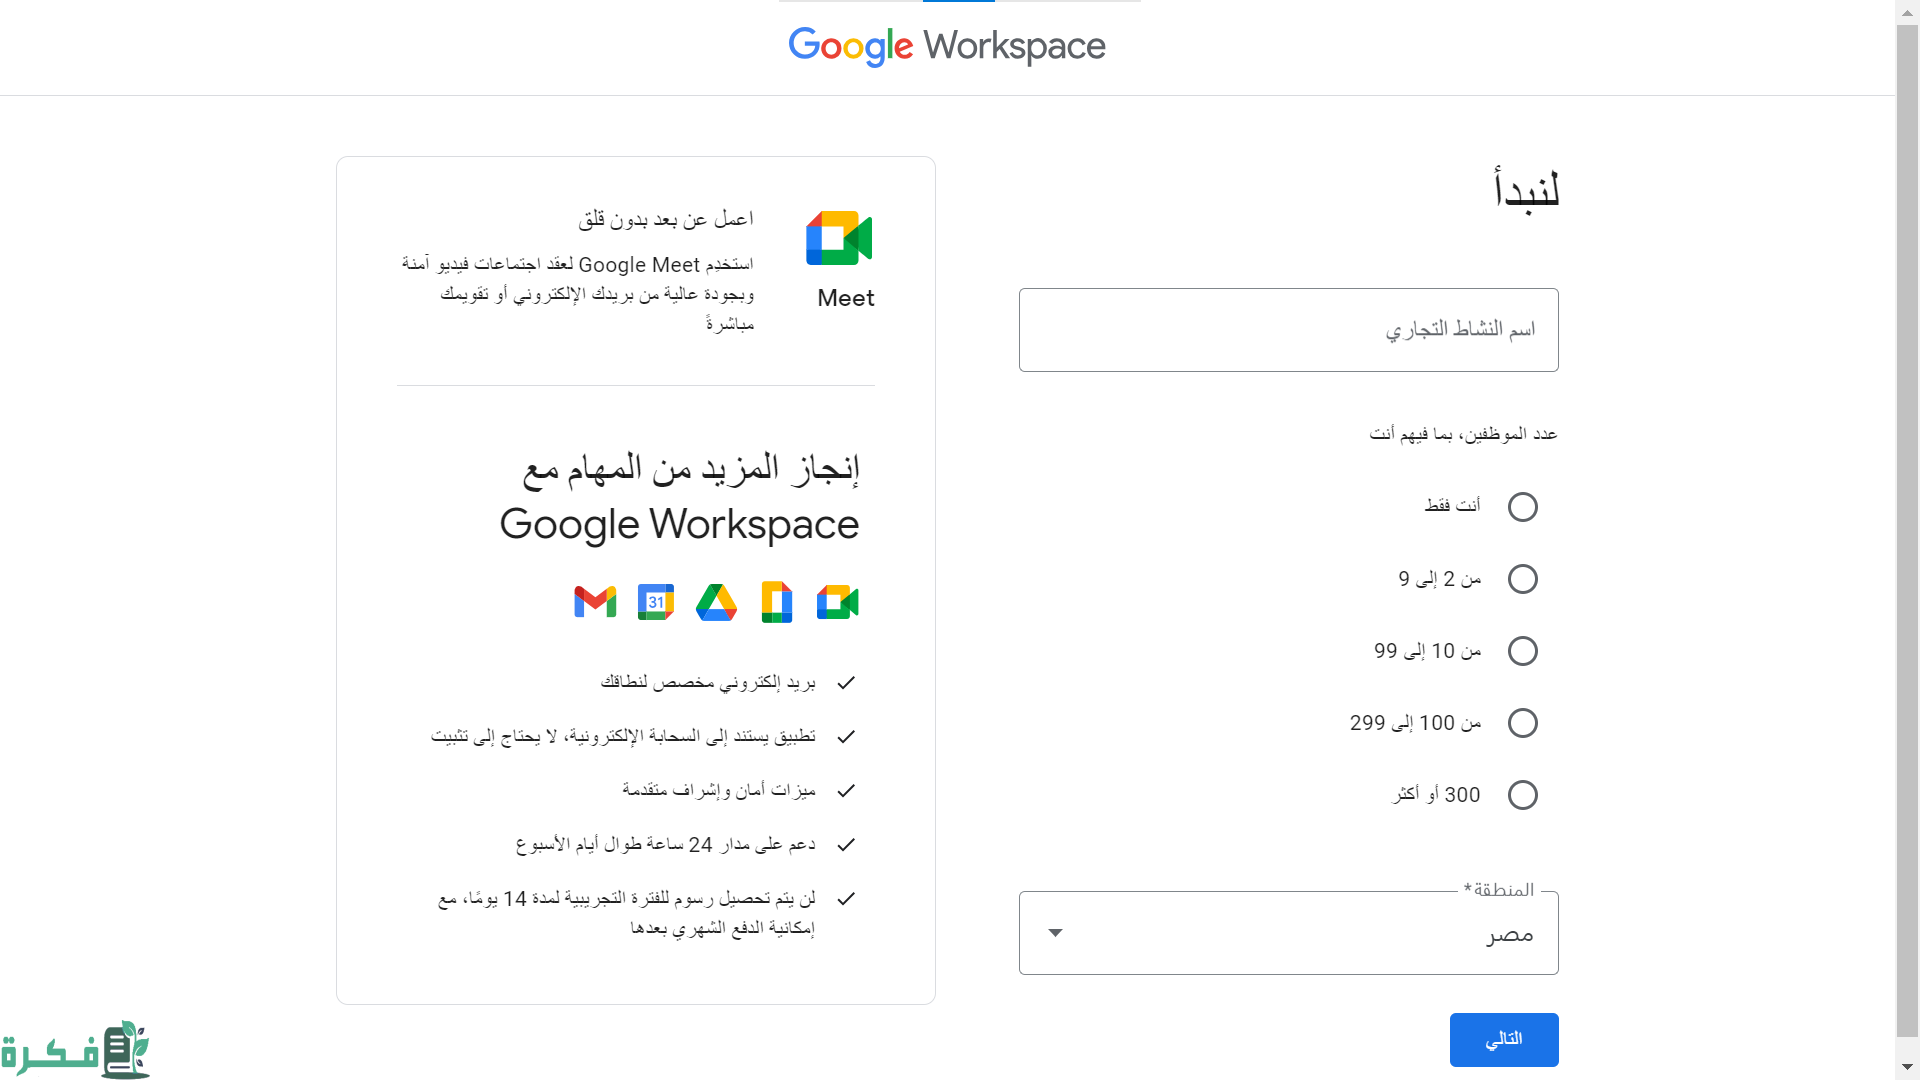Focus the business name input field

pos(1288,330)
